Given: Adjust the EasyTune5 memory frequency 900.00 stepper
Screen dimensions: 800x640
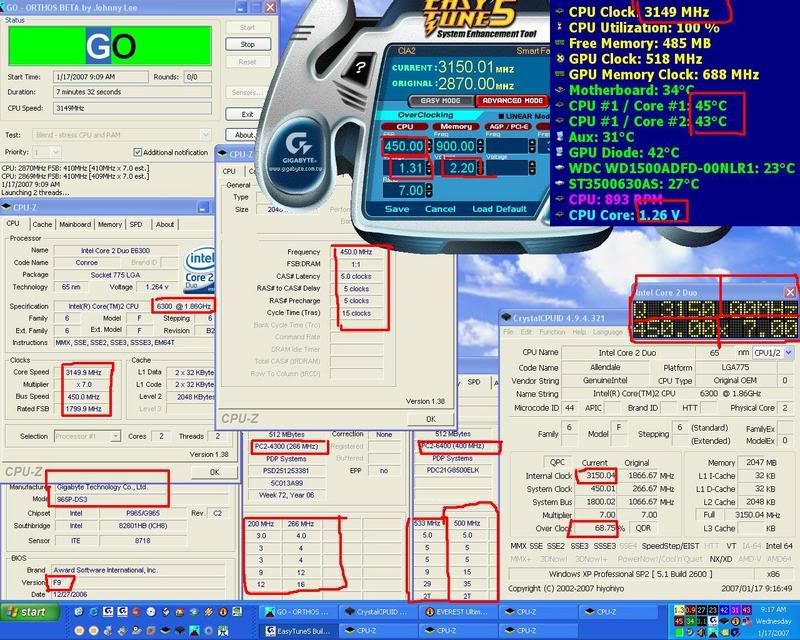Looking at the screenshot, I should pos(480,146).
